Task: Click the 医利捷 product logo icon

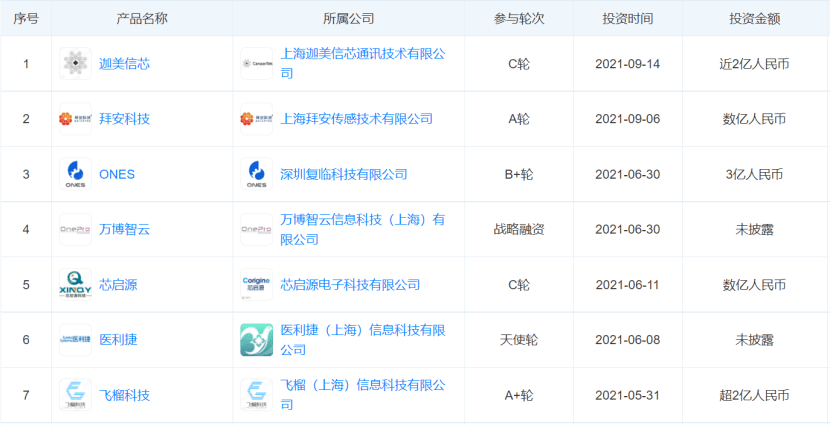Action: pos(75,340)
